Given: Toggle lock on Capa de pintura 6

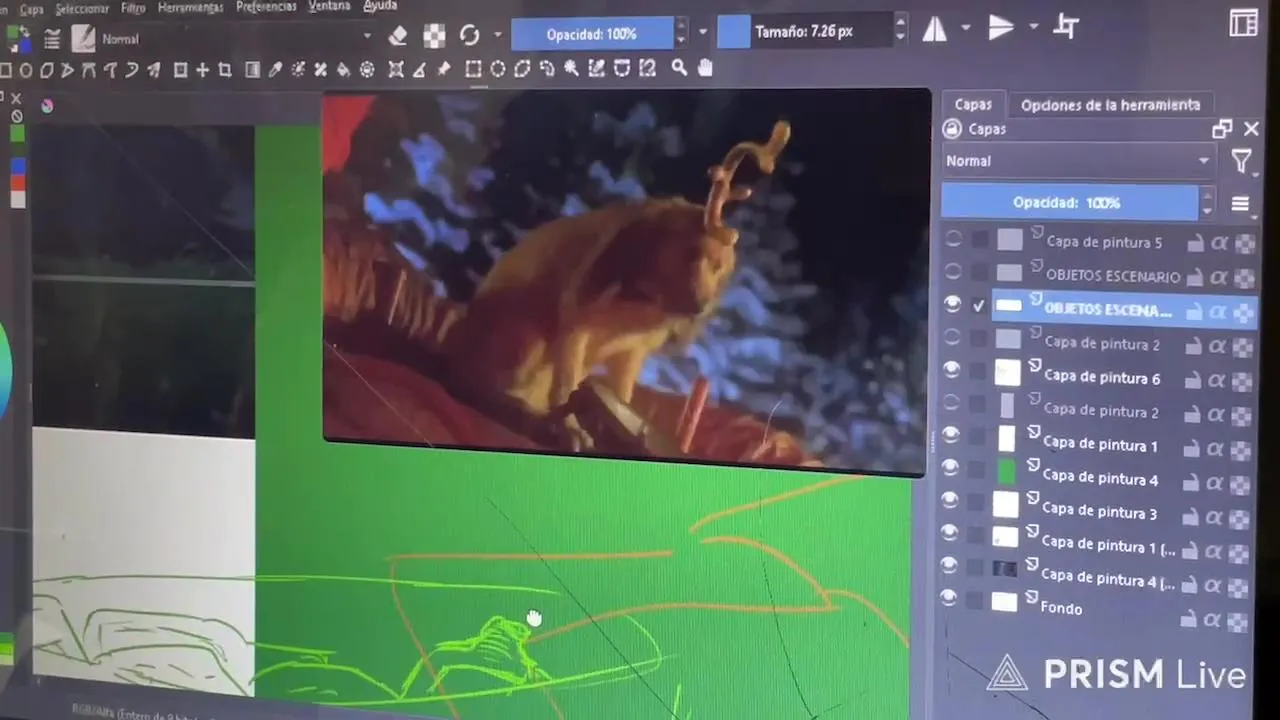Looking at the screenshot, I should [x=1194, y=380].
